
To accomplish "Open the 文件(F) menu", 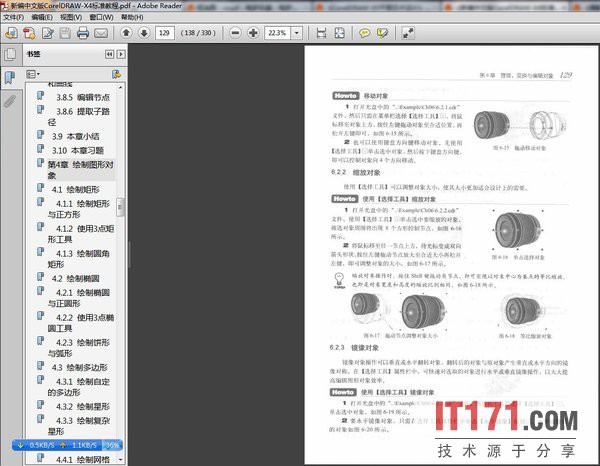I will (x=13, y=17).
